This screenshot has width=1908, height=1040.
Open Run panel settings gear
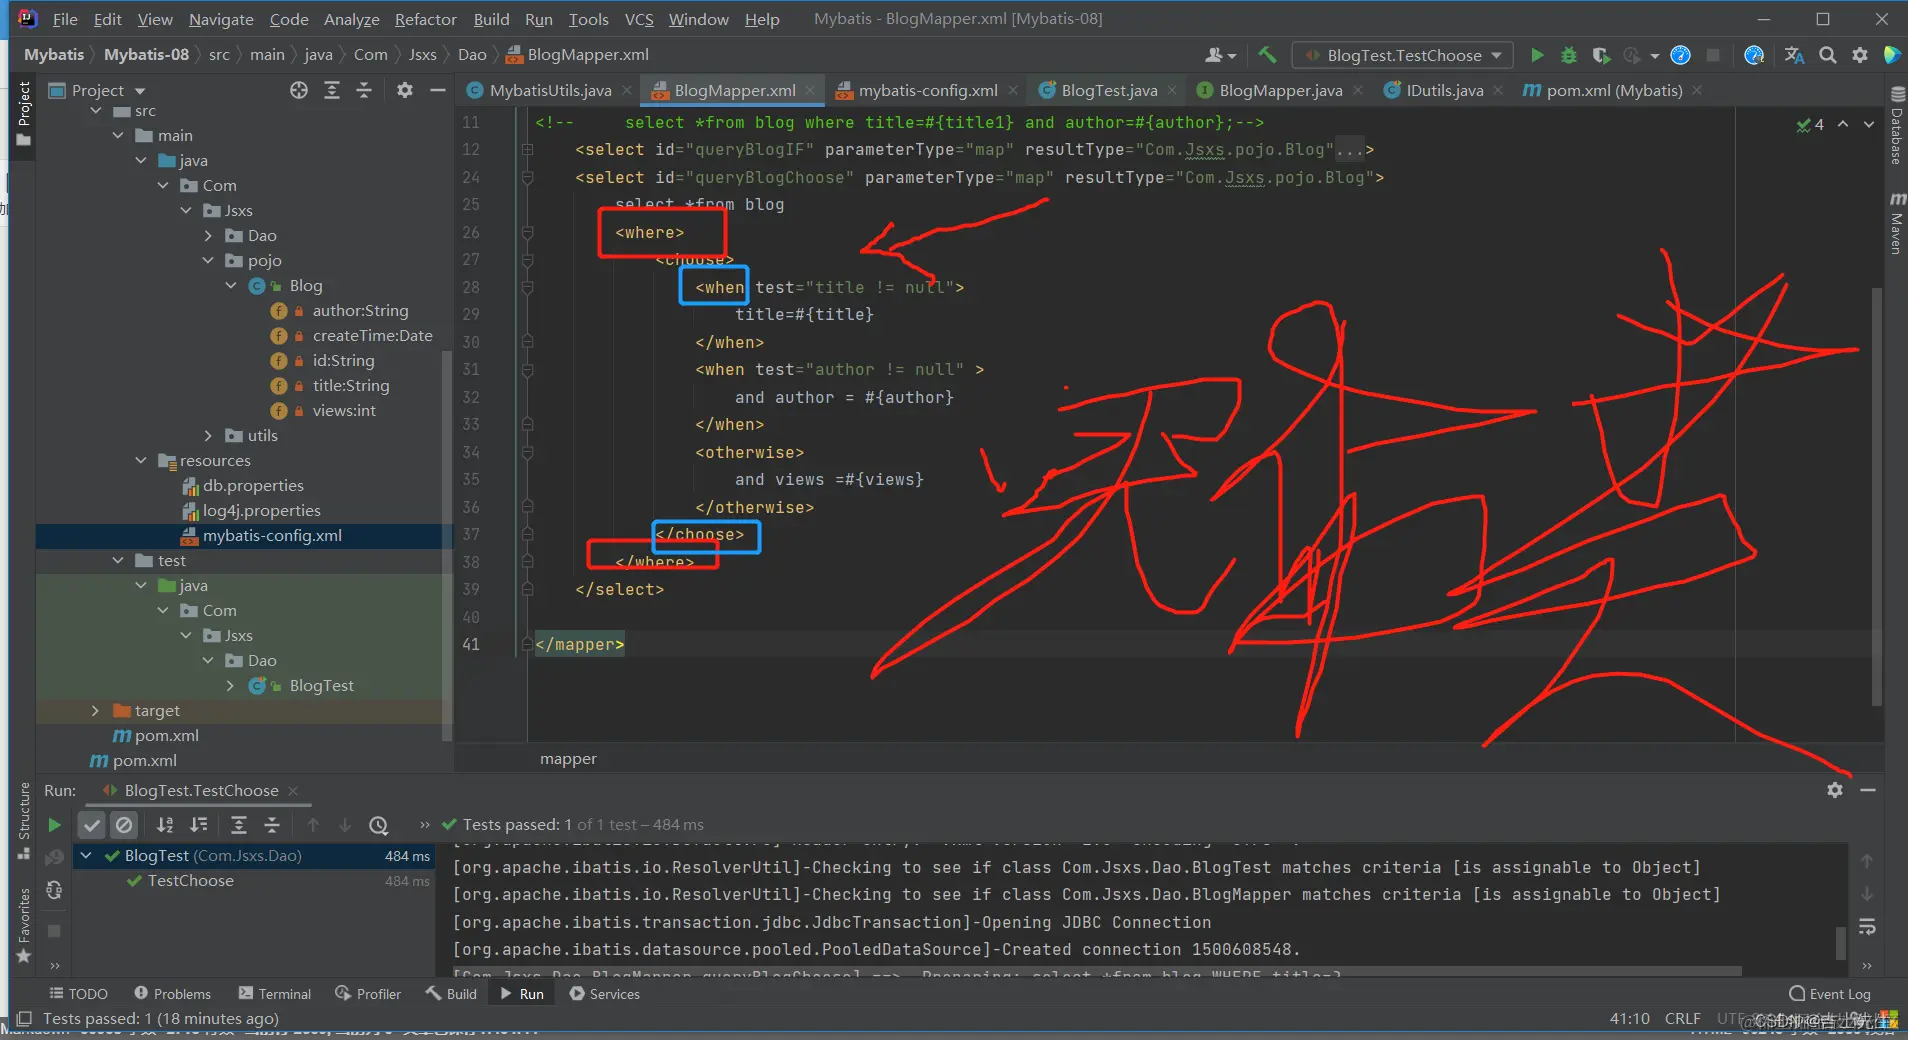point(1834,790)
